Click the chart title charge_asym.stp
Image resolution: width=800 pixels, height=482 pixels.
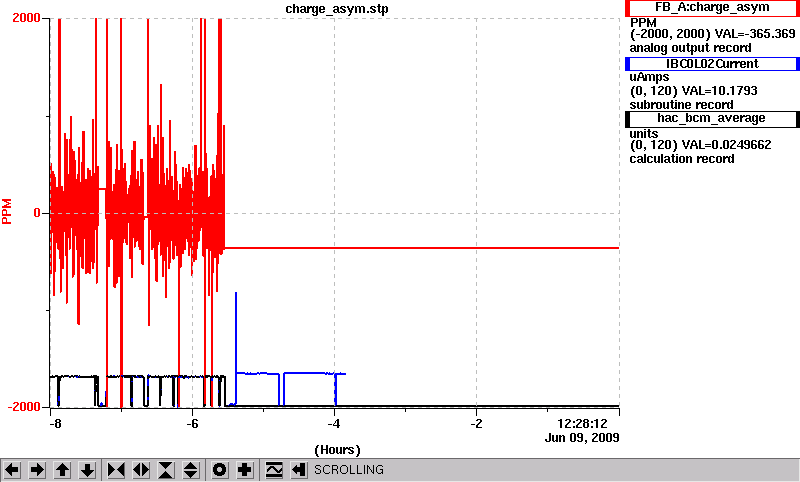[x=337, y=9]
